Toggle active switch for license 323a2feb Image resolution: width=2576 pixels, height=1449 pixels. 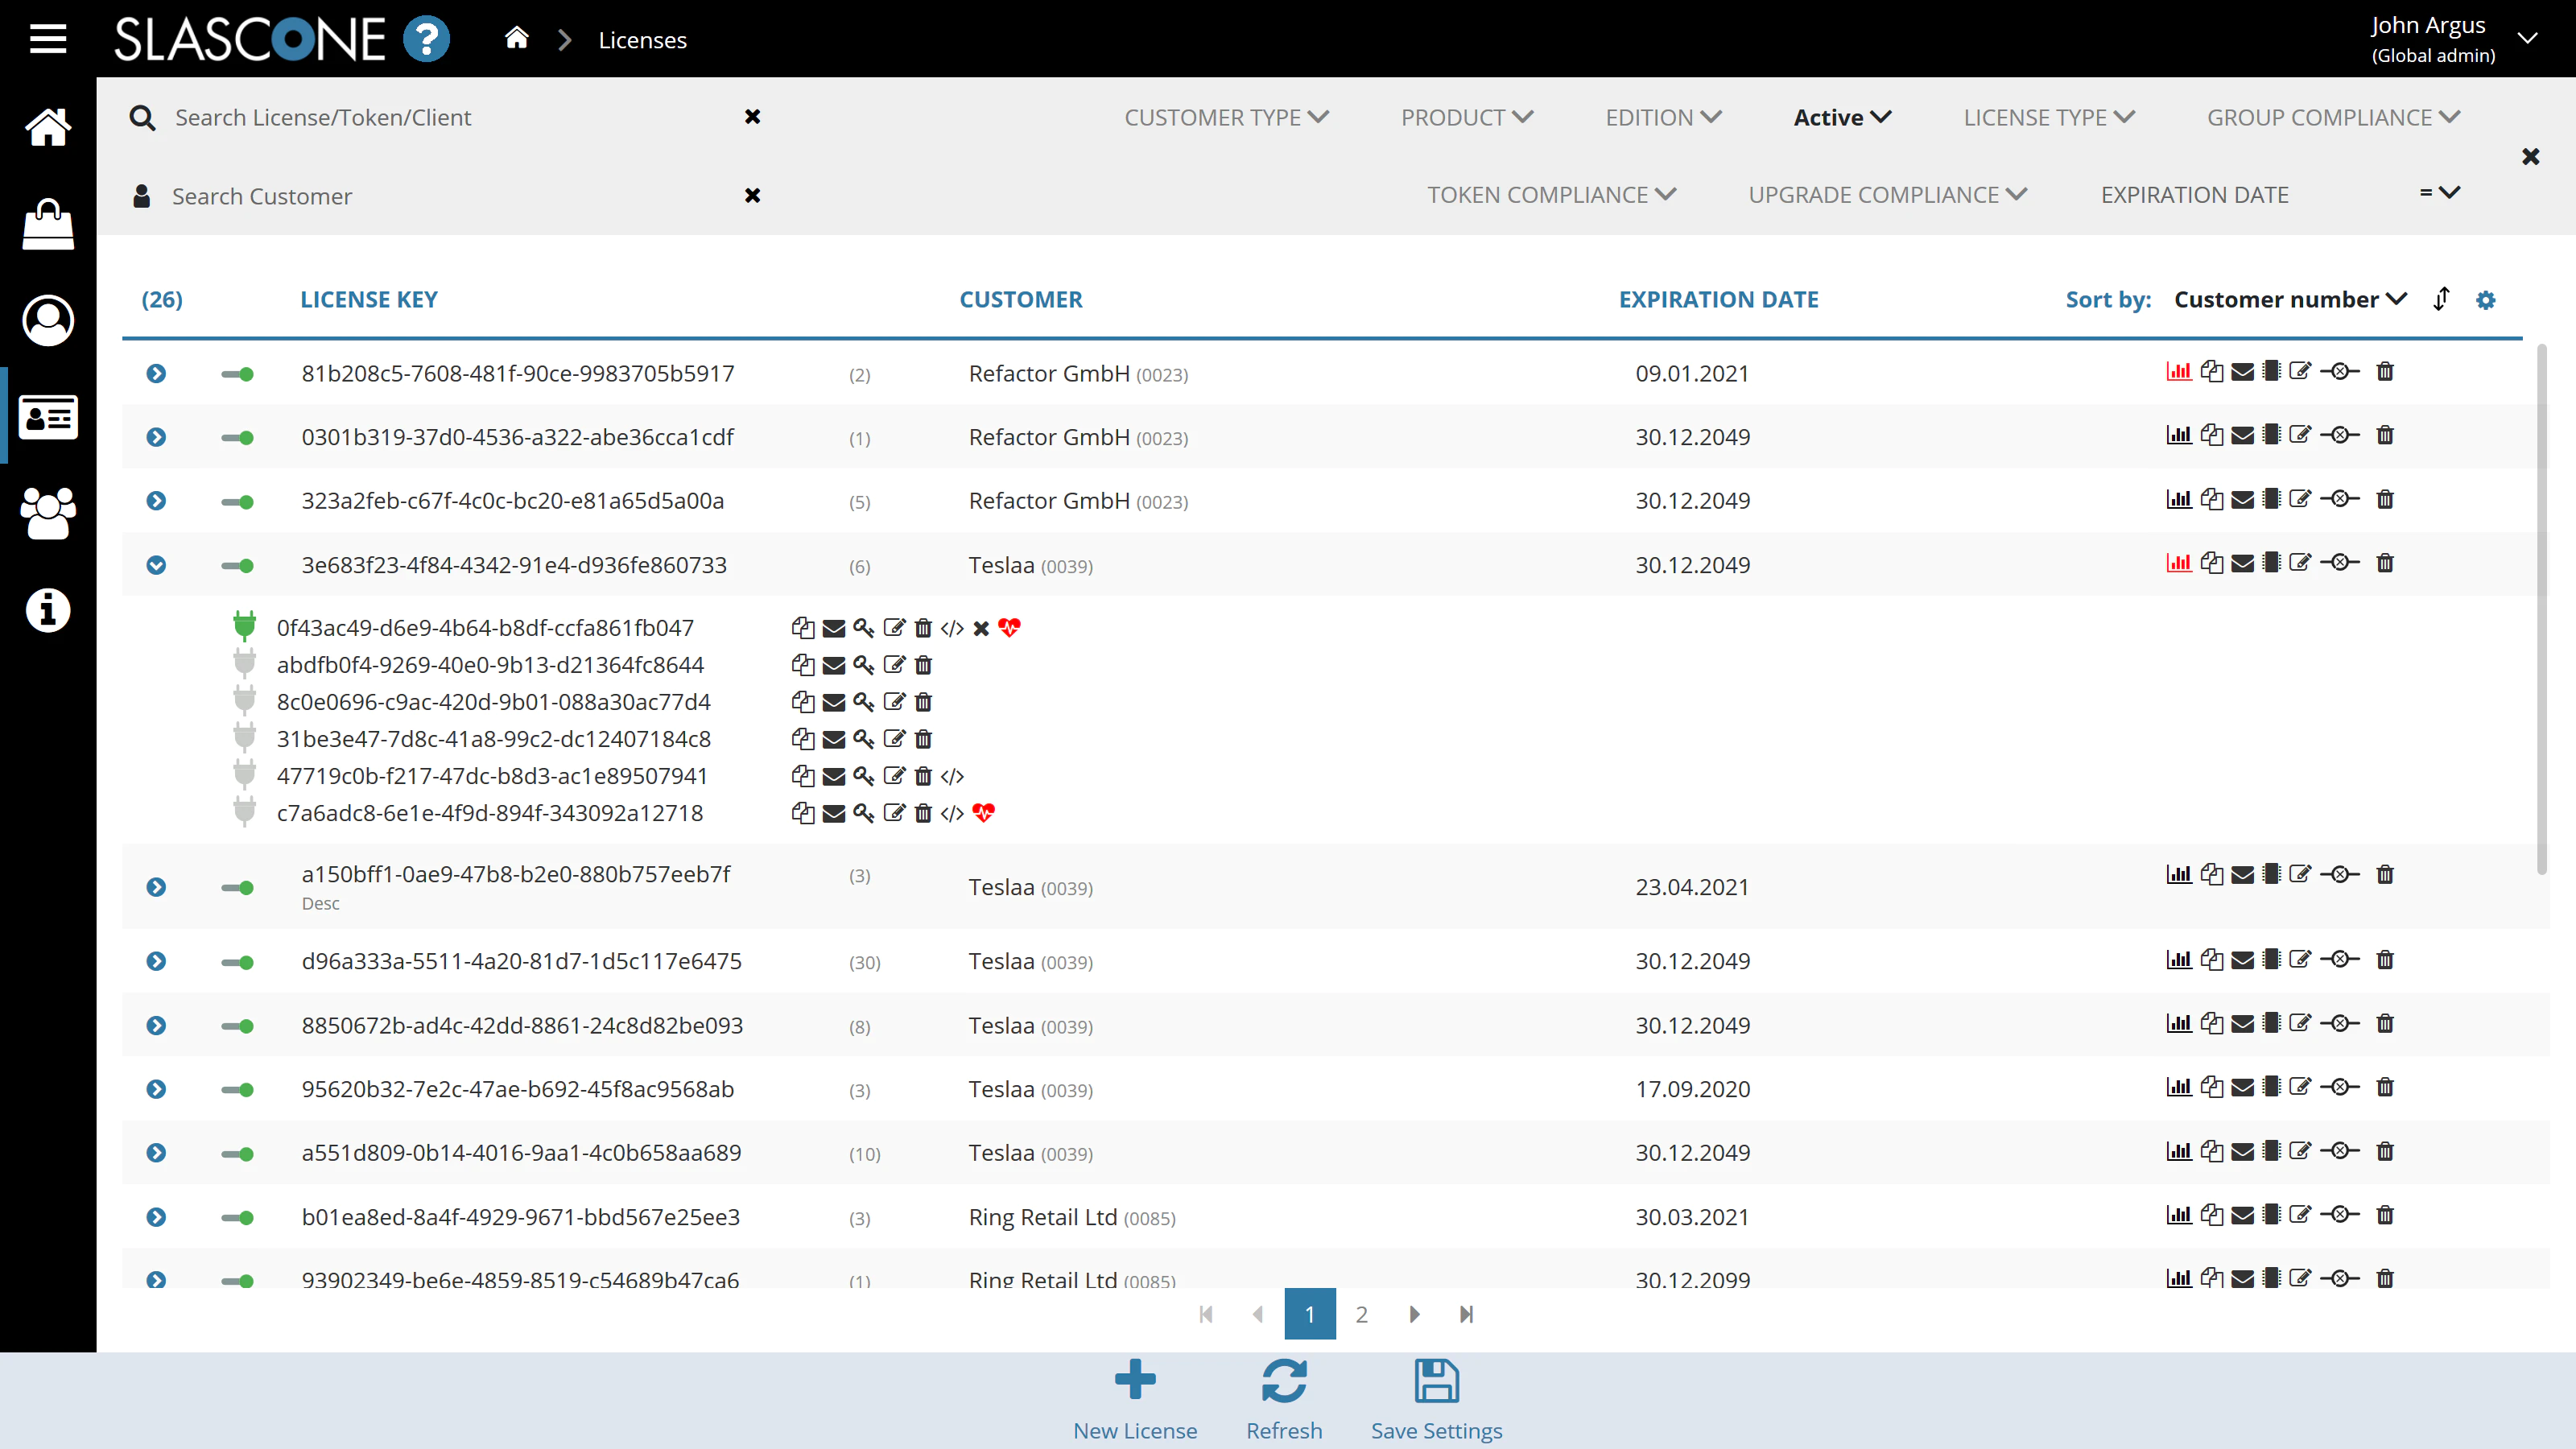(237, 502)
